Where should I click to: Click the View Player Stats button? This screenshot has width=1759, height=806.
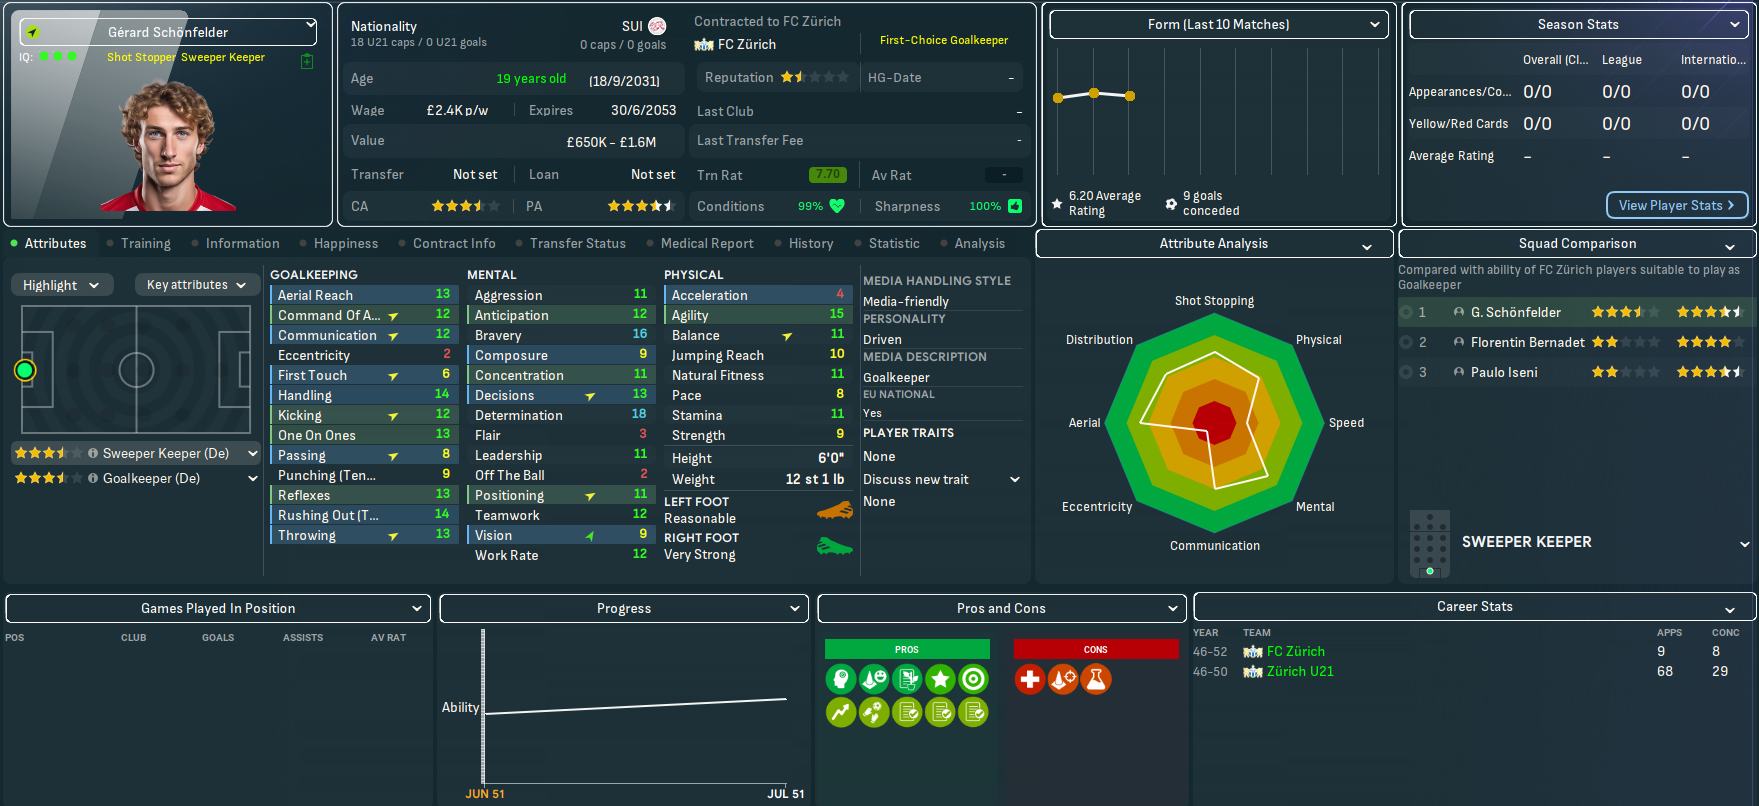1676,205
